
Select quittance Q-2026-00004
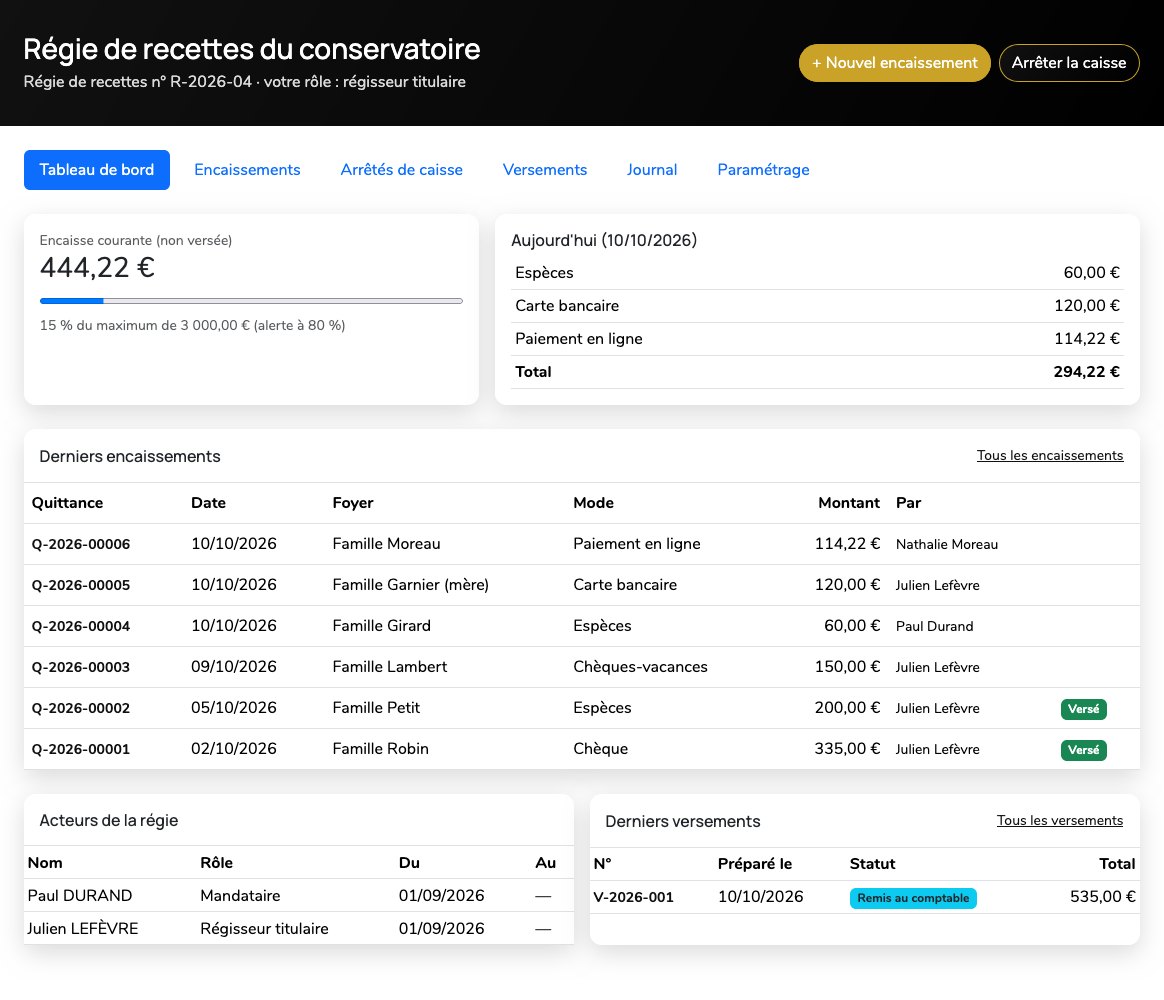(80, 626)
